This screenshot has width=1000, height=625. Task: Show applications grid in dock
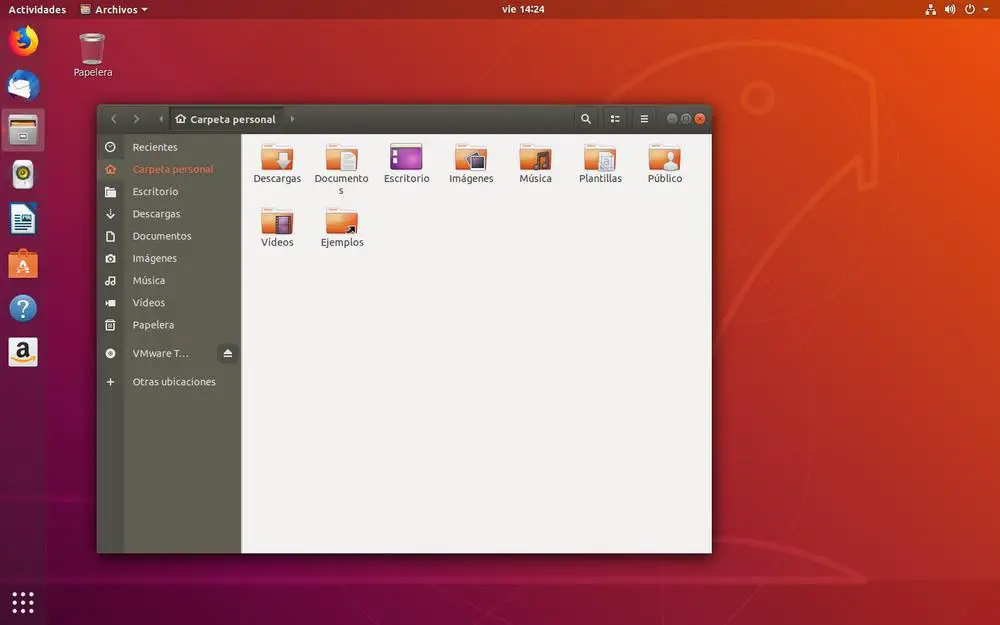pyautogui.click(x=23, y=601)
